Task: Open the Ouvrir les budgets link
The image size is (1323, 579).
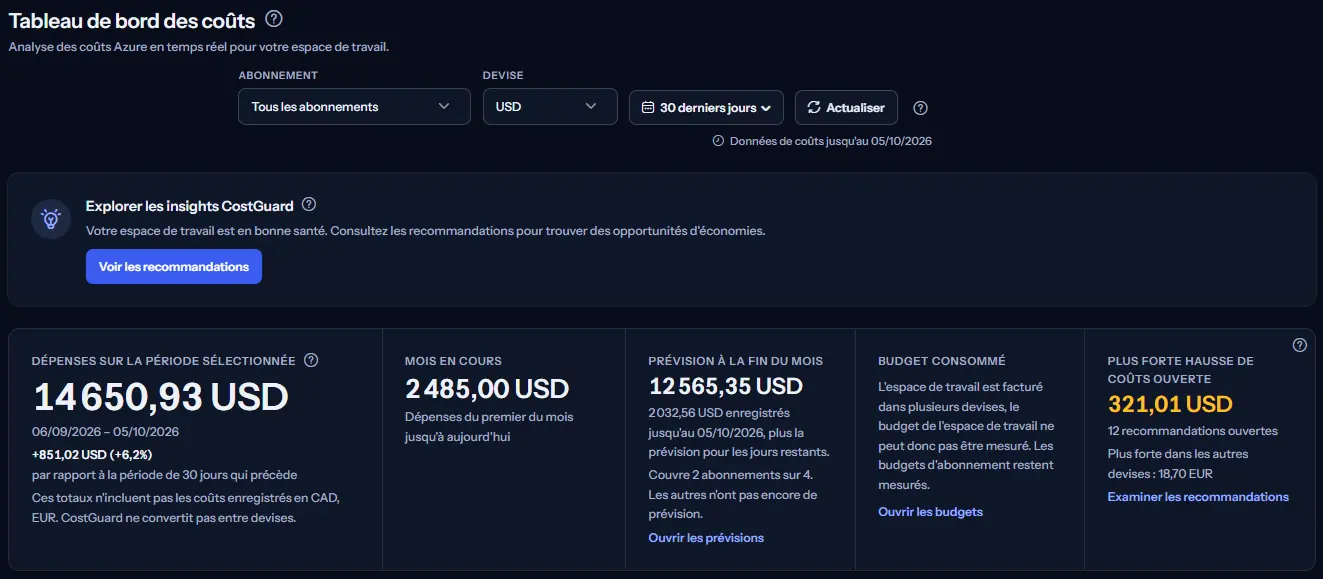Action: tap(930, 512)
